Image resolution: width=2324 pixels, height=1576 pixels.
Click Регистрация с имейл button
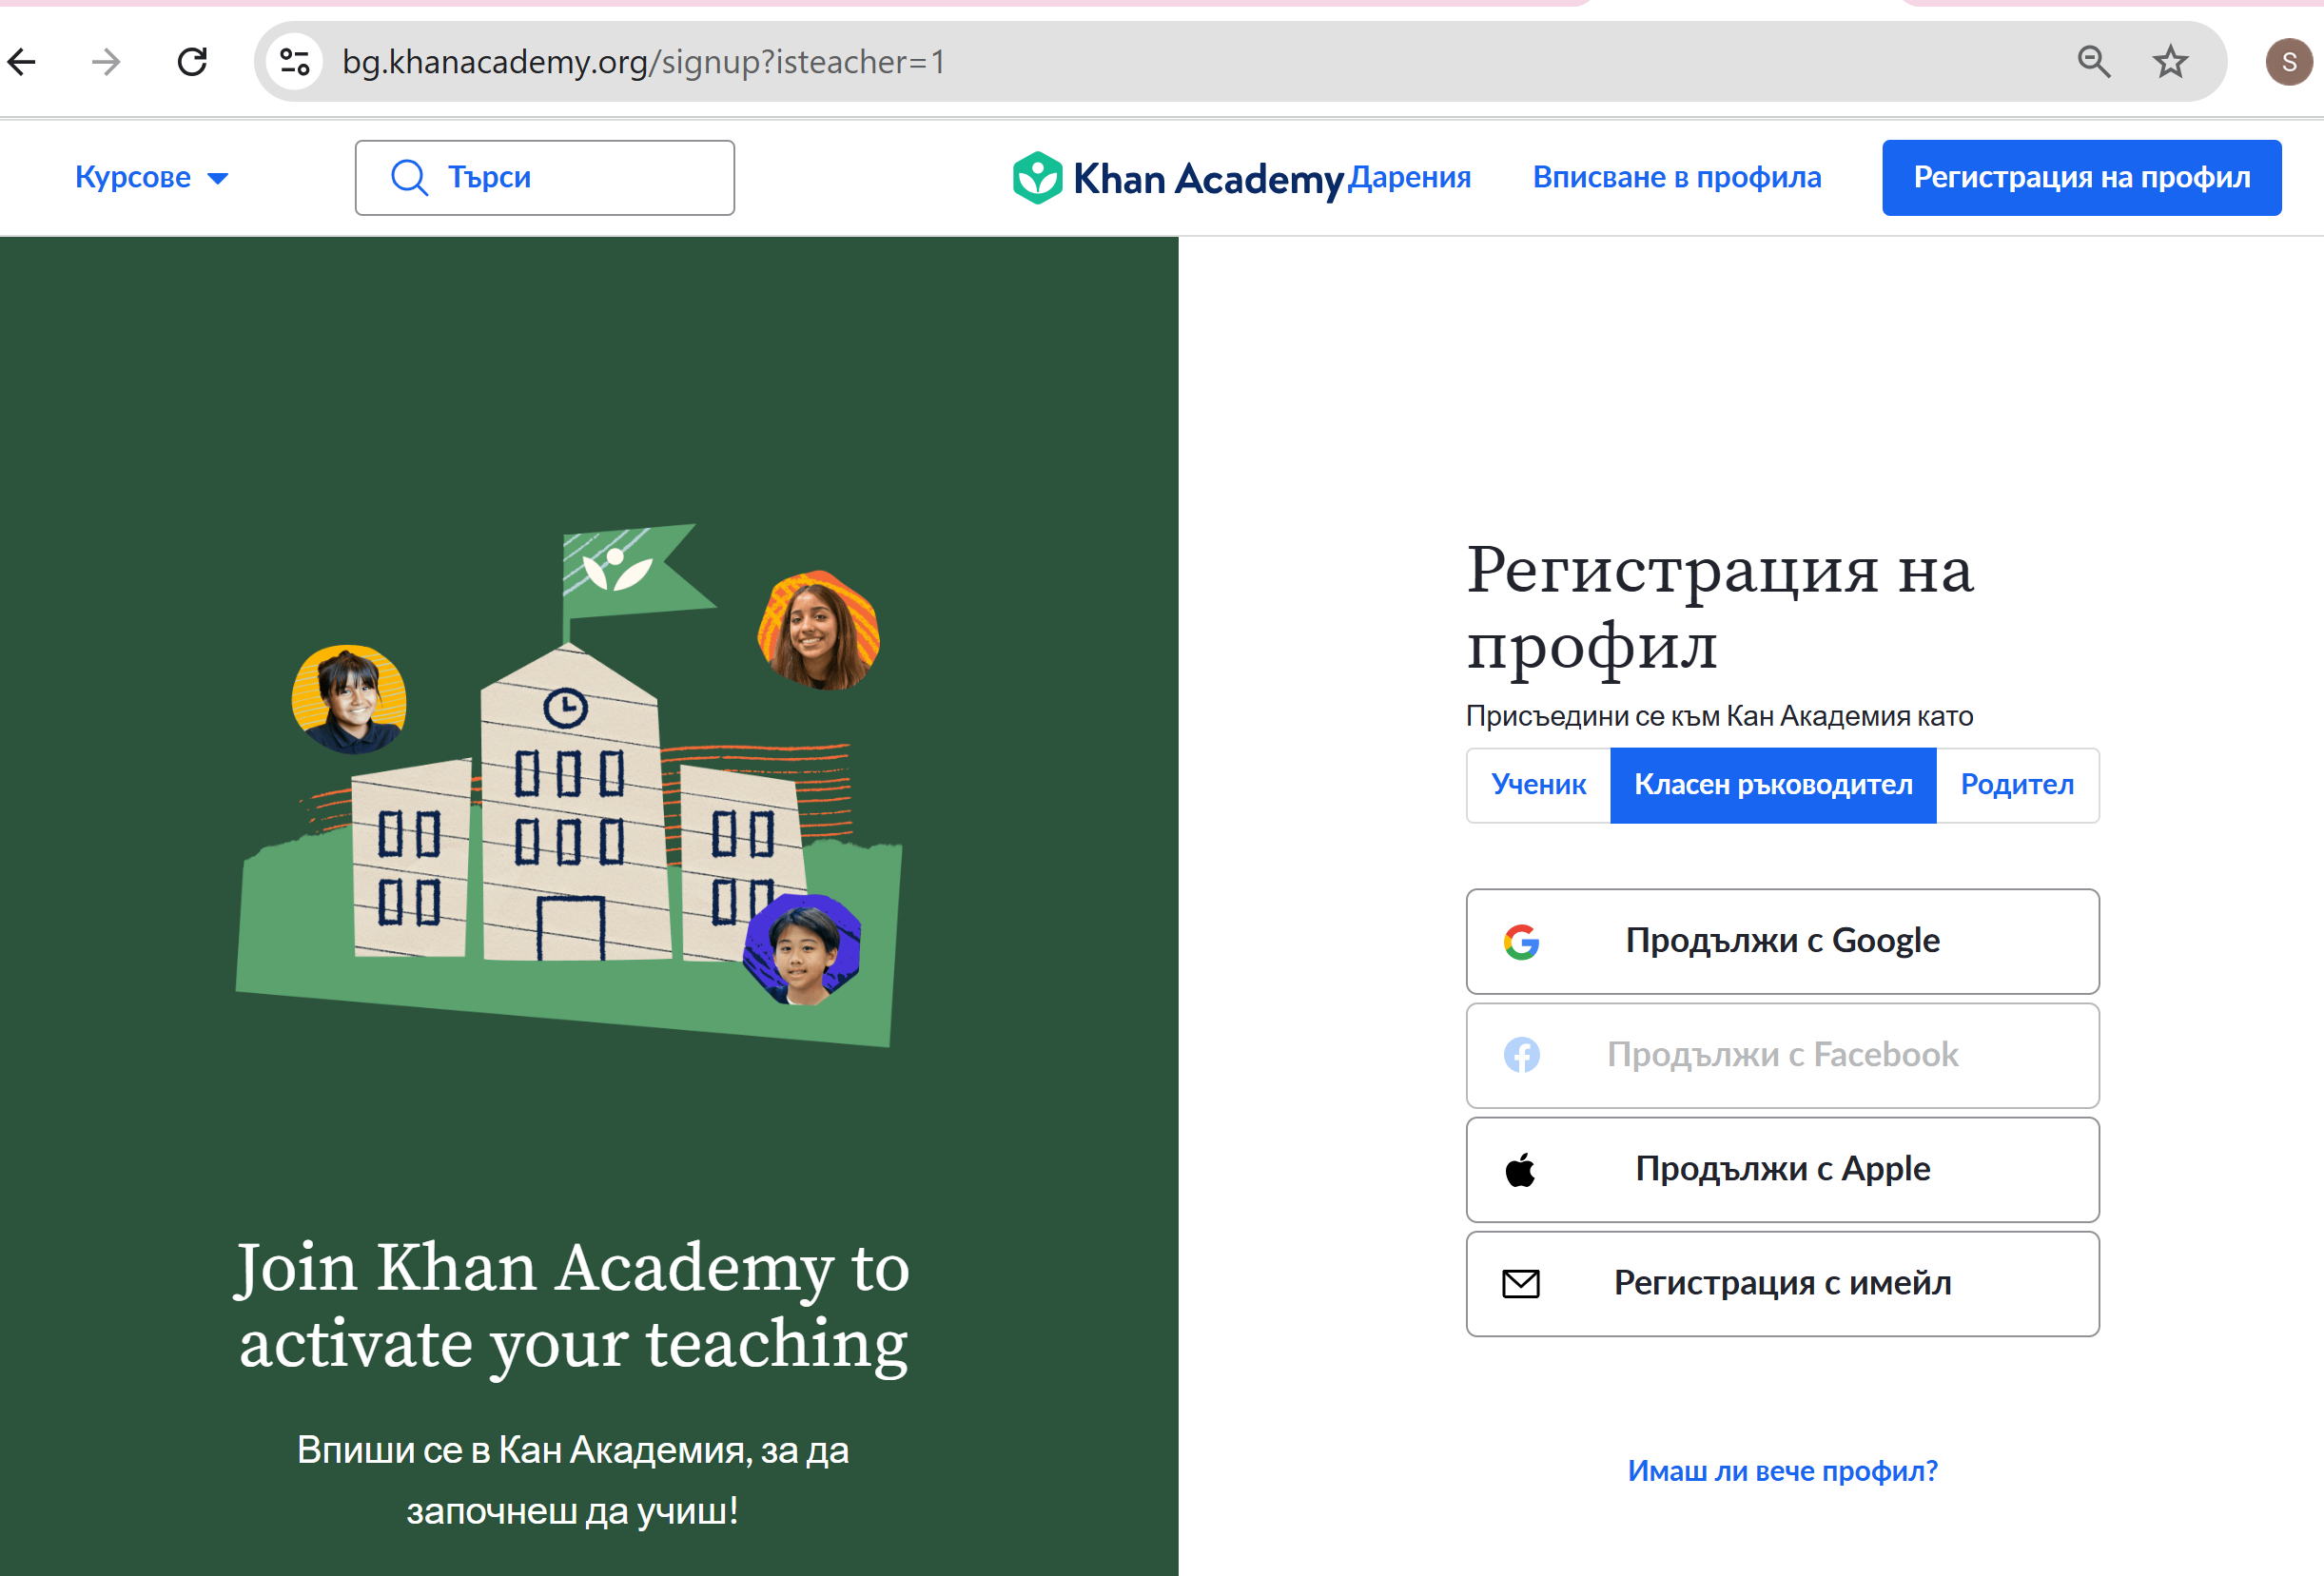pyautogui.click(x=1782, y=1283)
